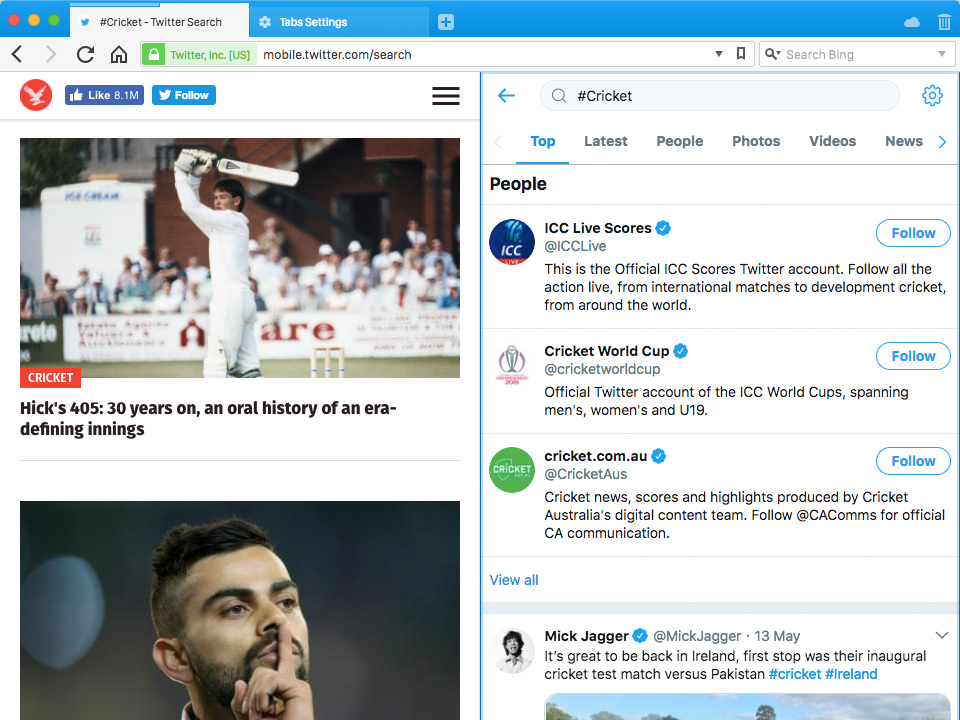Viewport: 960px width, 720px height.
Task: Click the View all people link
Action: click(514, 580)
